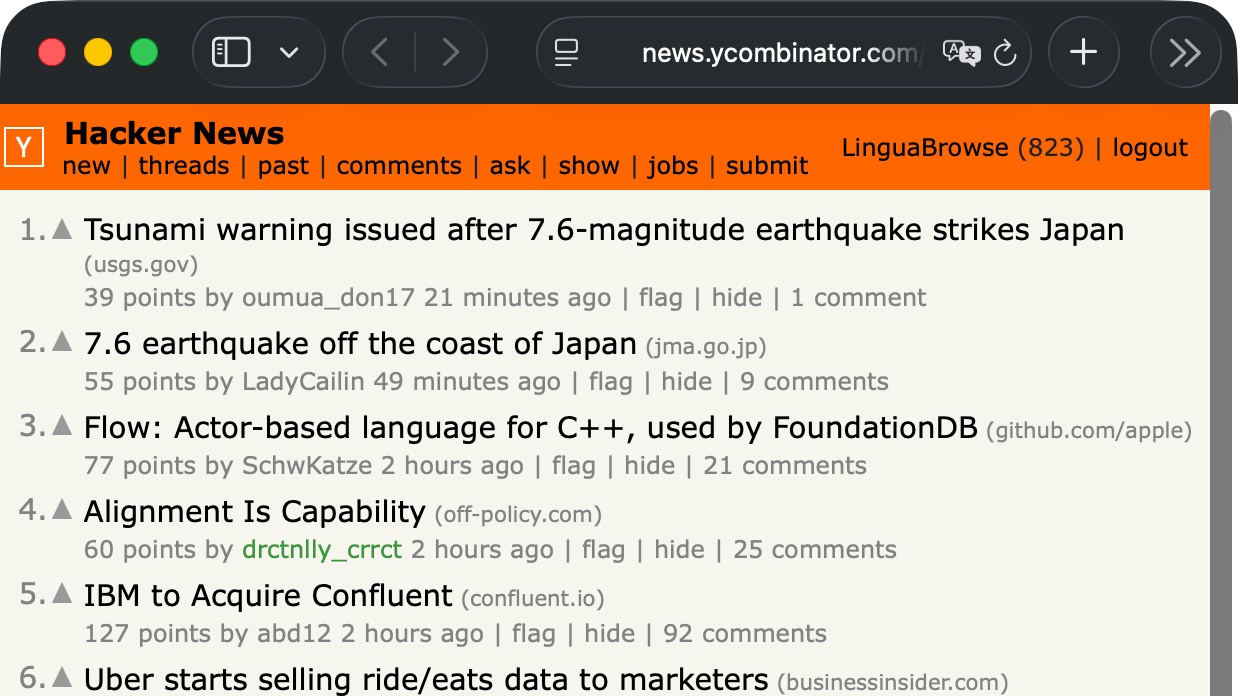The image size is (1238, 696).
Task: Open the show section
Action: point(589,166)
